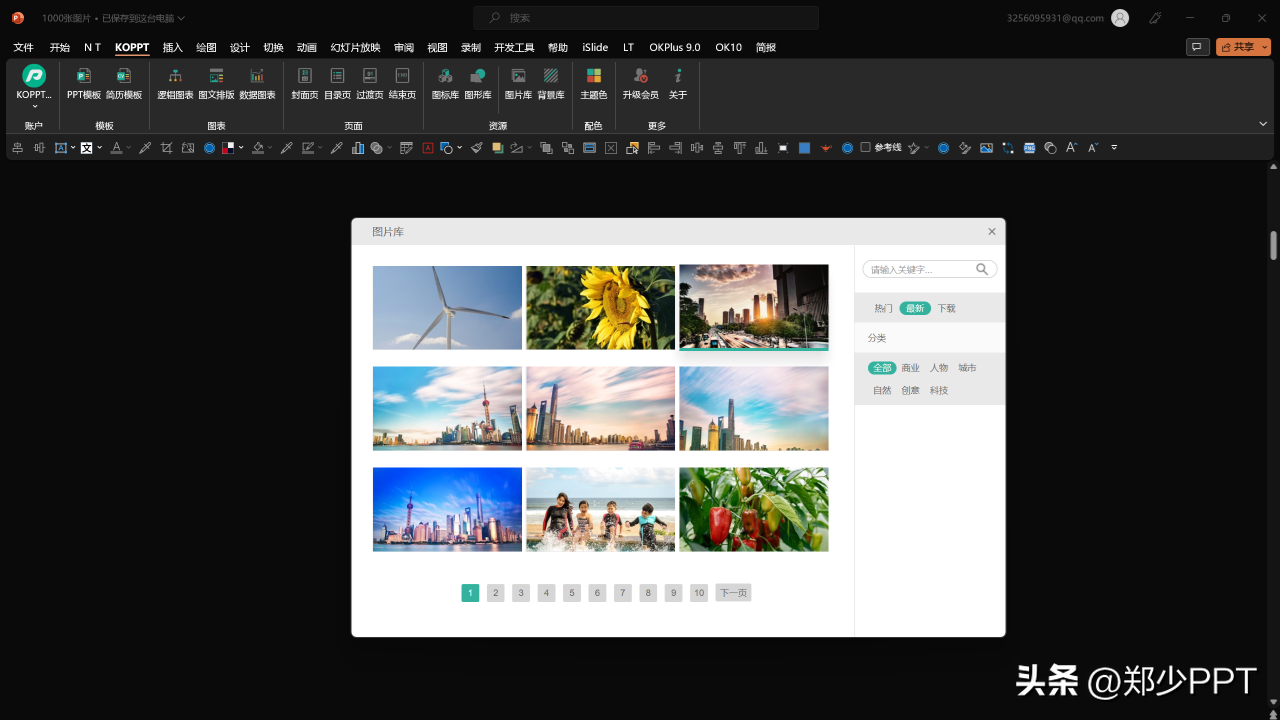Select the 最新 filter
This screenshot has width=1280, height=720.
point(914,308)
